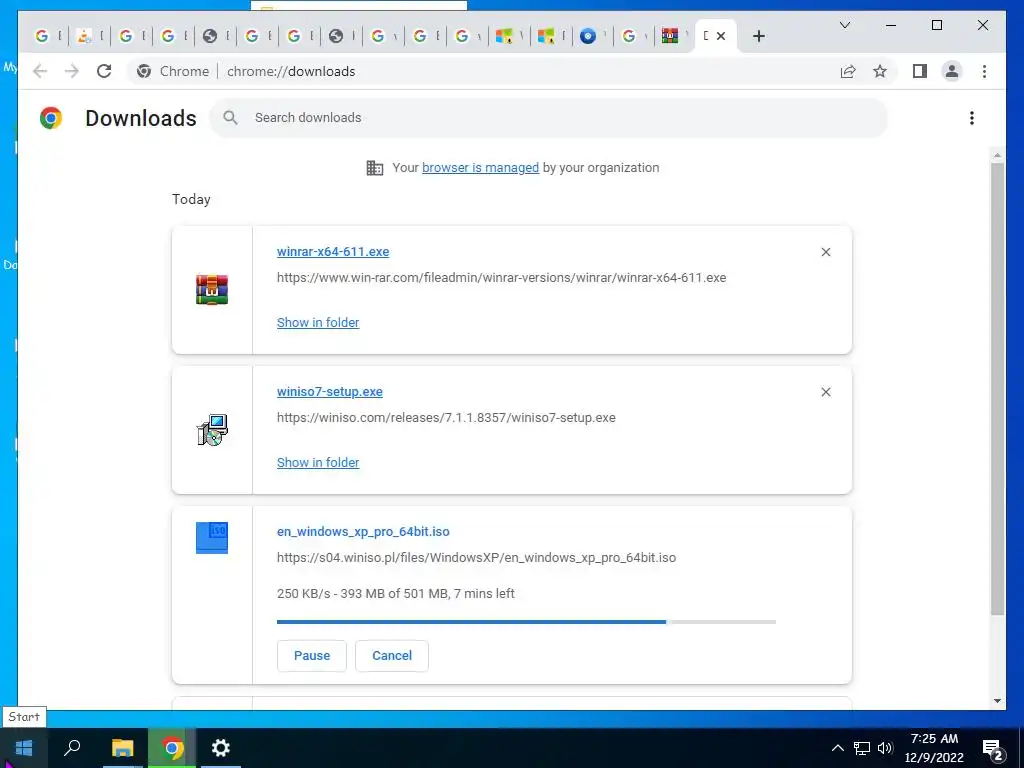The width and height of the screenshot is (1024, 768).
Task: Open the taskbar clock showing 7:25 AM
Action: click(934, 748)
